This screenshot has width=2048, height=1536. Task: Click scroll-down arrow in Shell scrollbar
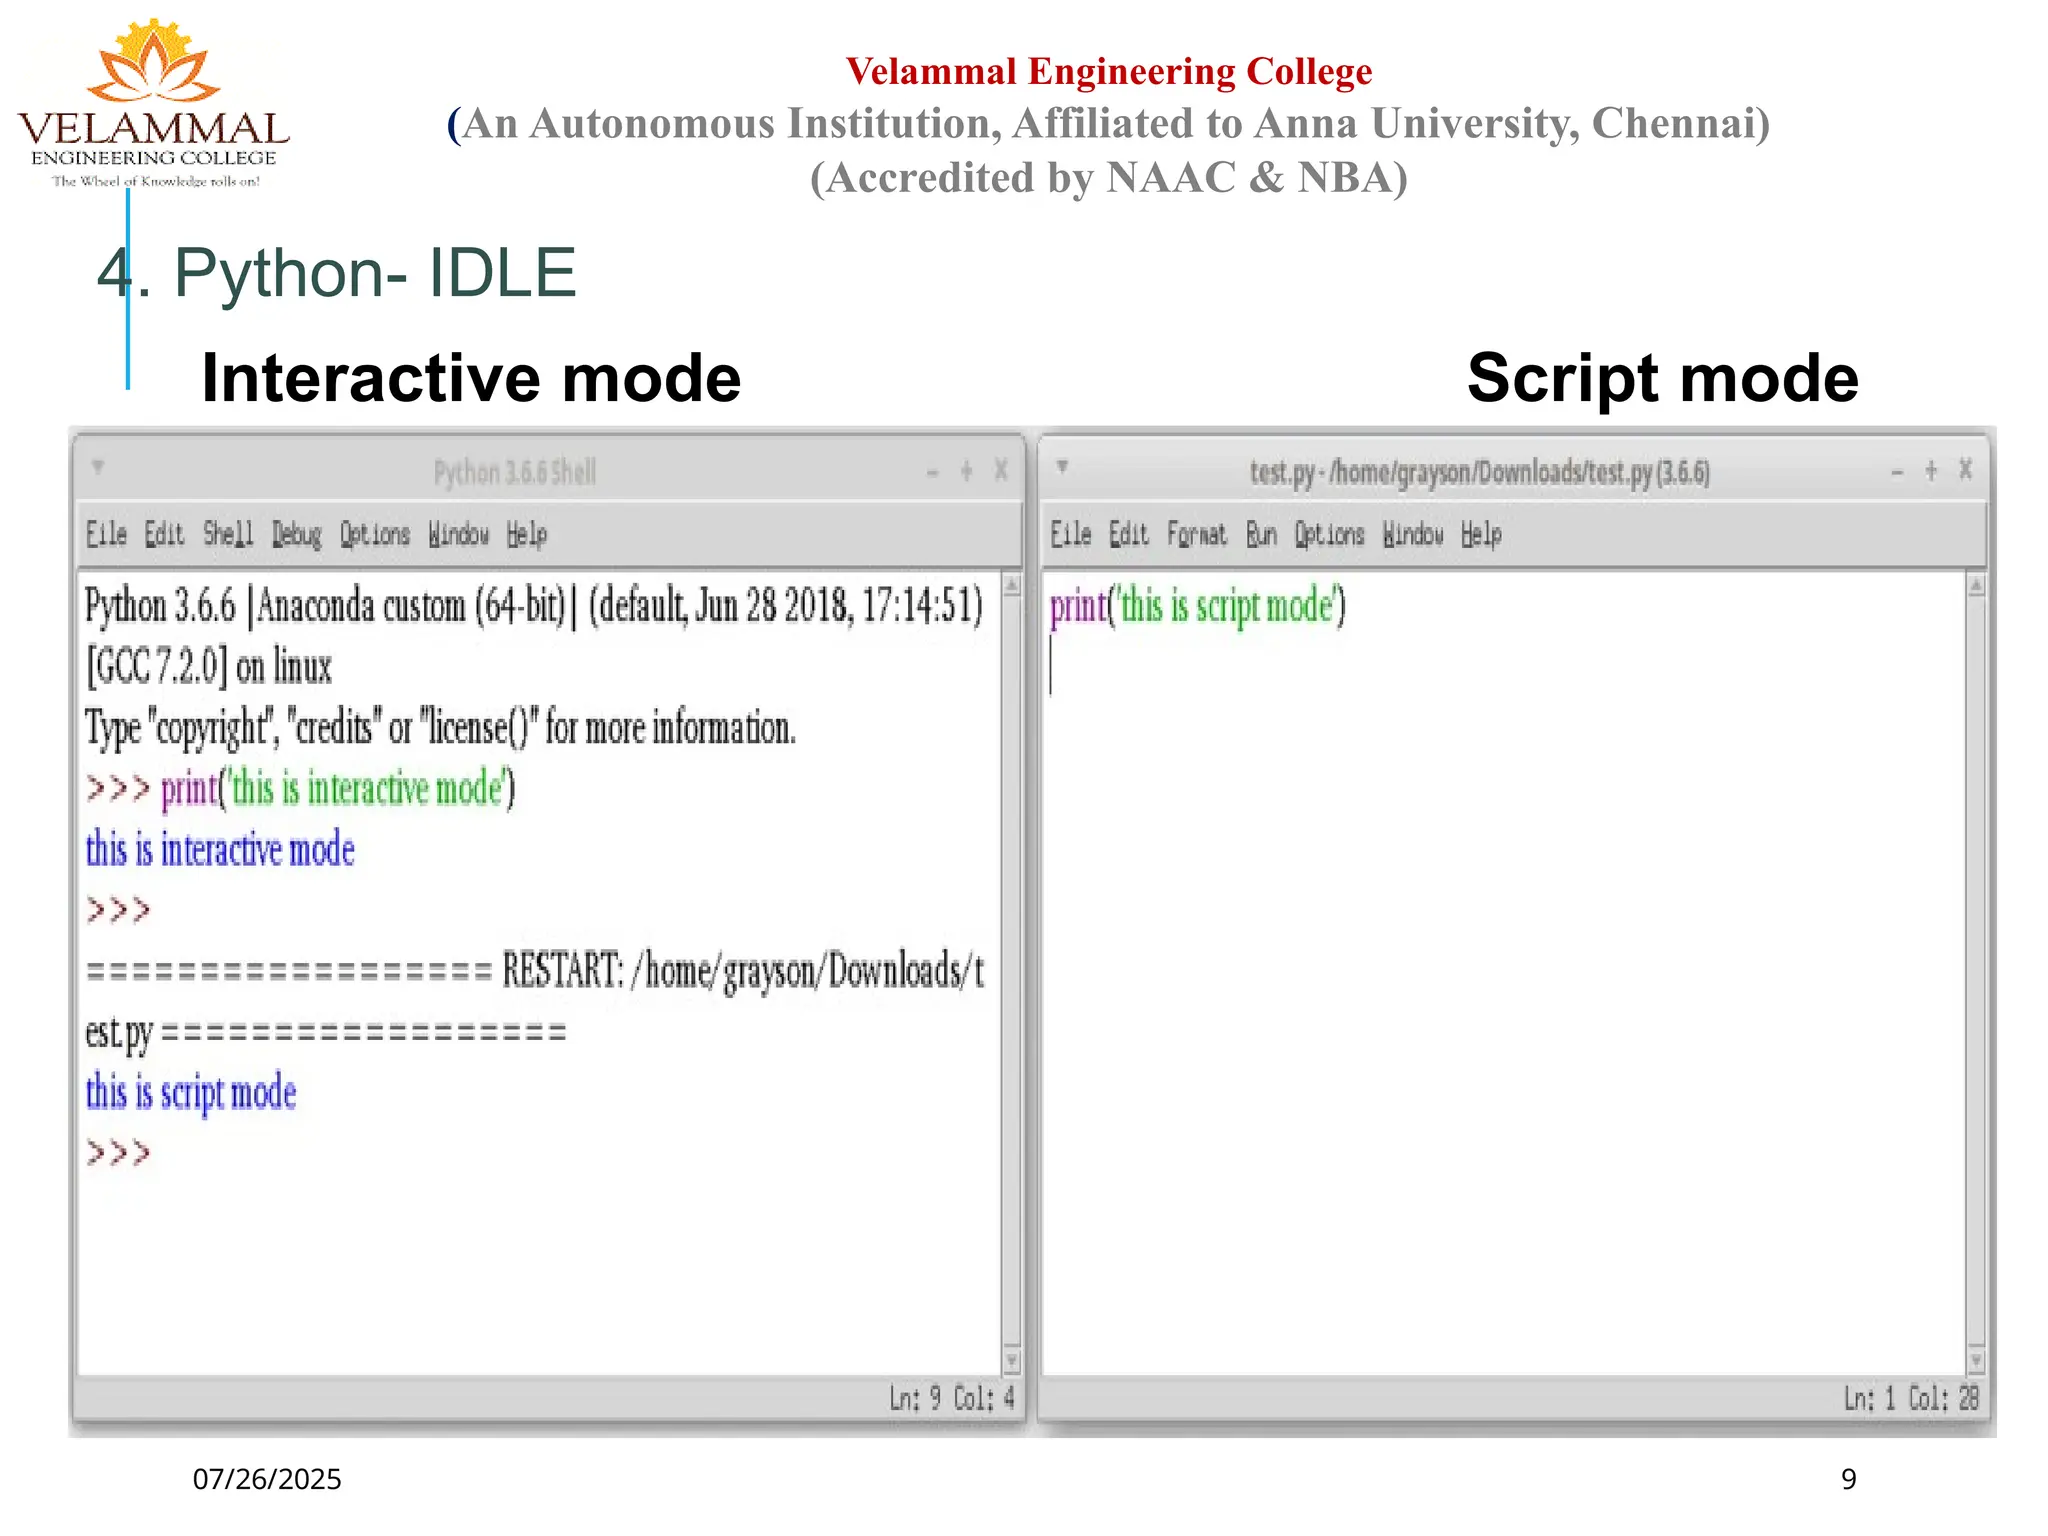[1012, 1361]
